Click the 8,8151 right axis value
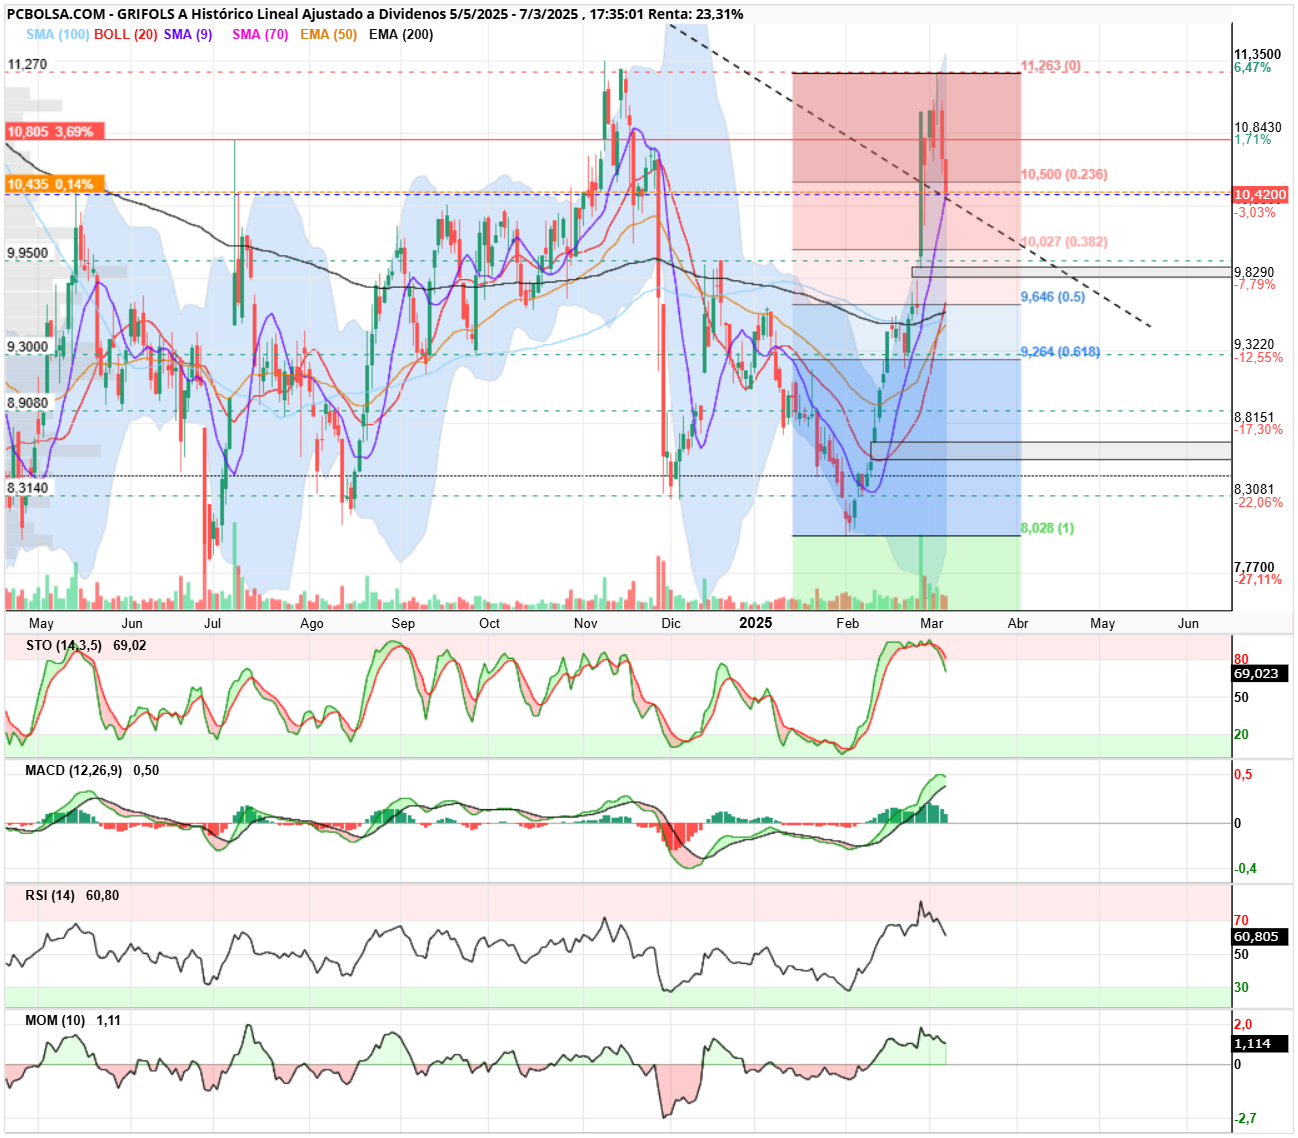This screenshot has height=1138, width=1298. pyautogui.click(x=1254, y=417)
